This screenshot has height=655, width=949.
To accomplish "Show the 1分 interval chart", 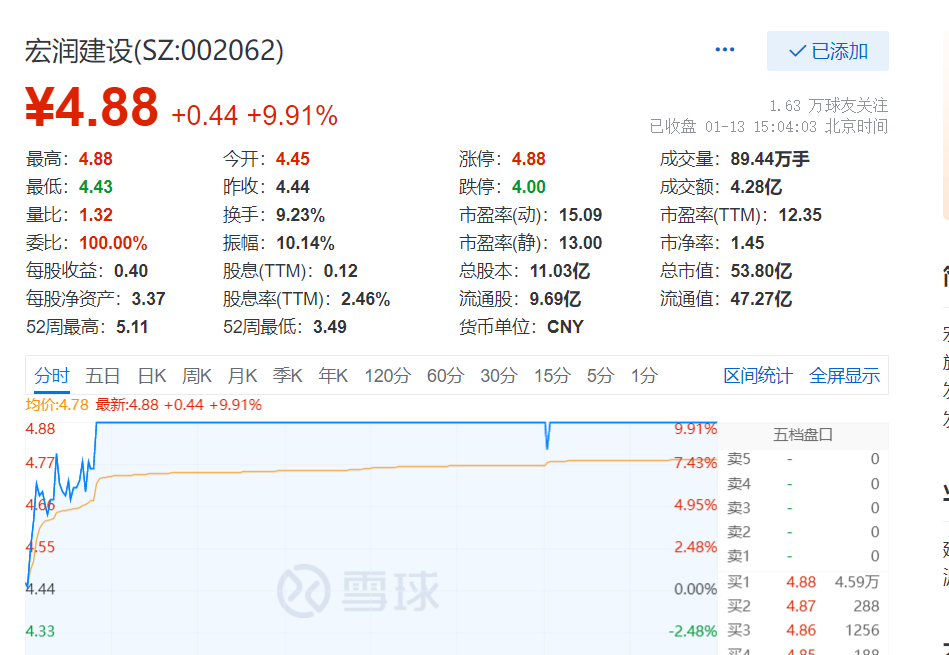I will [x=644, y=376].
